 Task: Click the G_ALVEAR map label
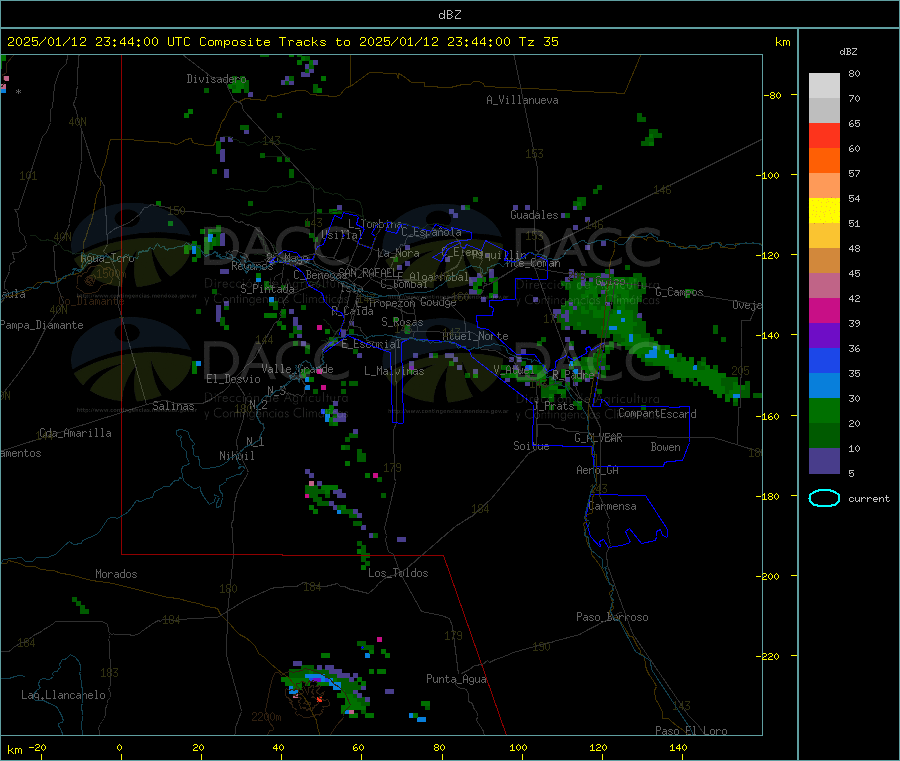pyautogui.click(x=598, y=438)
